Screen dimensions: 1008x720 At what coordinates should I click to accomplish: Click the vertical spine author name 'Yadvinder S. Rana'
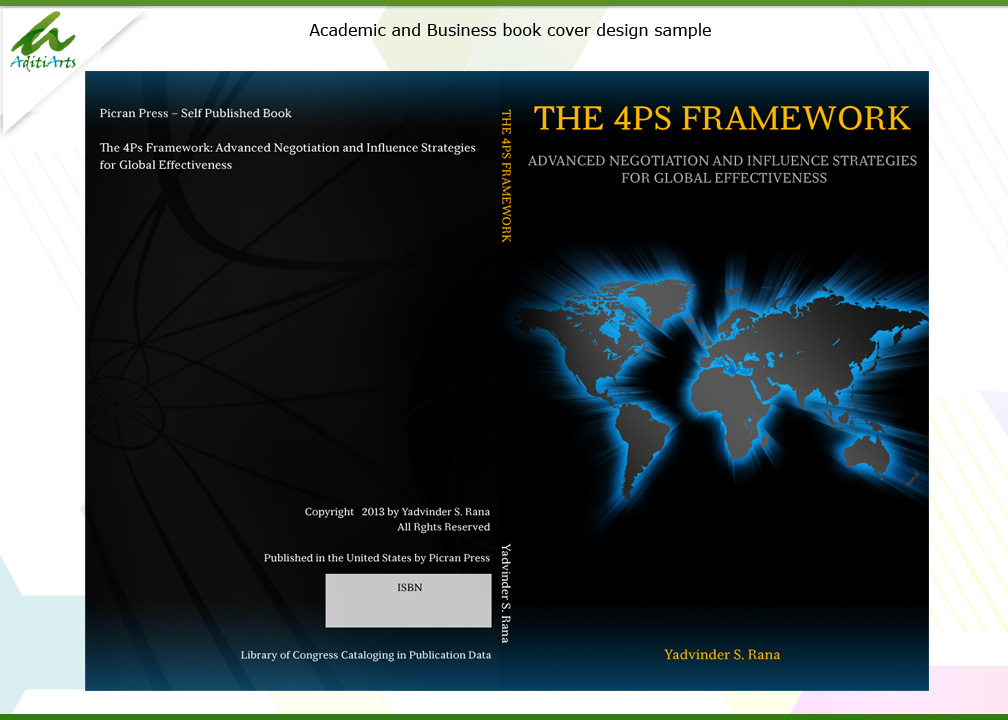coord(505,593)
